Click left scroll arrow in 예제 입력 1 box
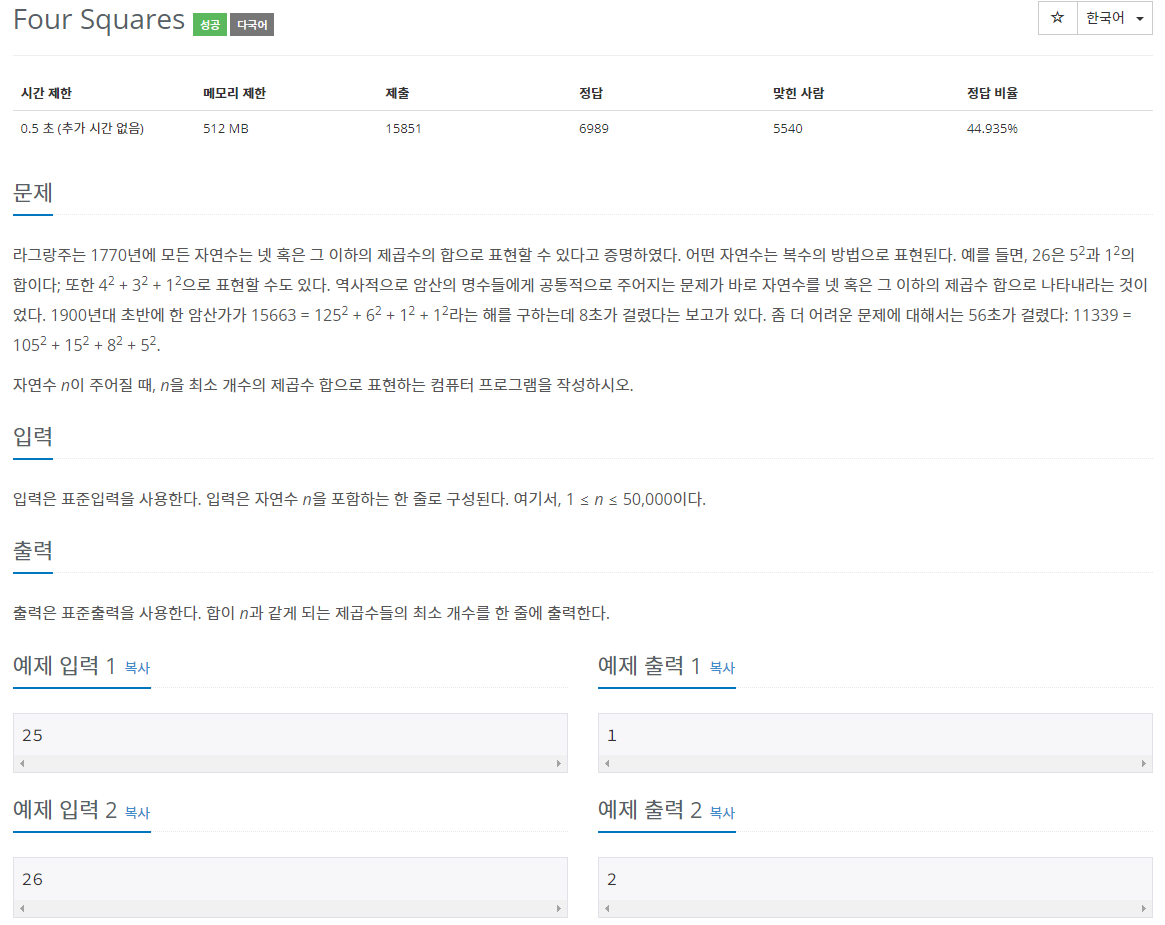This screenshot has width=1165, height=925. [22, 764]
